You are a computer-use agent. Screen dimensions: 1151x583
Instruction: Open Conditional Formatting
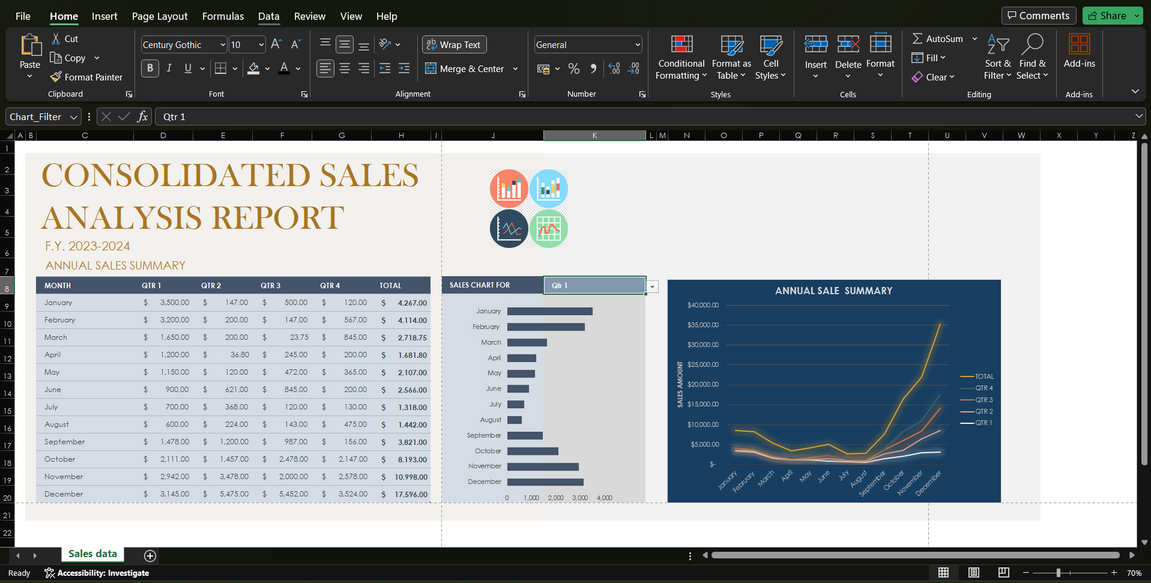click(681, 57)
